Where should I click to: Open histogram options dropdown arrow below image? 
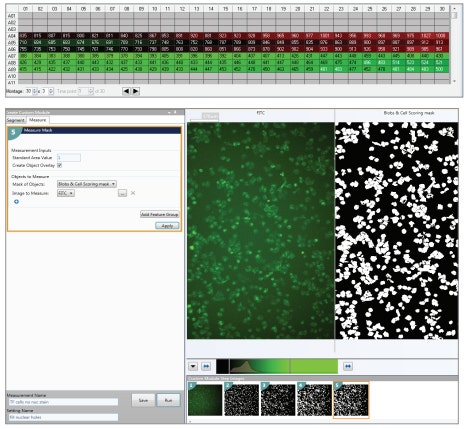click(x=193, y=366)
